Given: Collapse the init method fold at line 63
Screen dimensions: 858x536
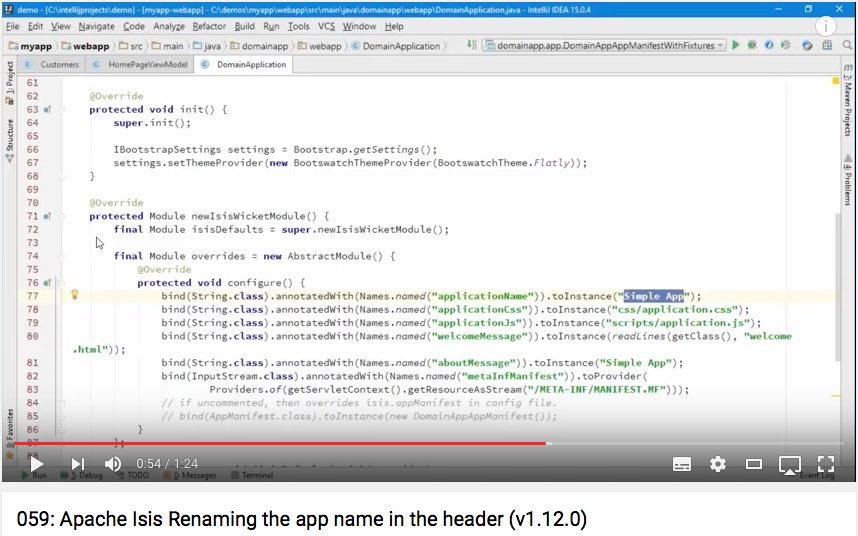Looking at the screenshot, I should click(x=62, y=109).
